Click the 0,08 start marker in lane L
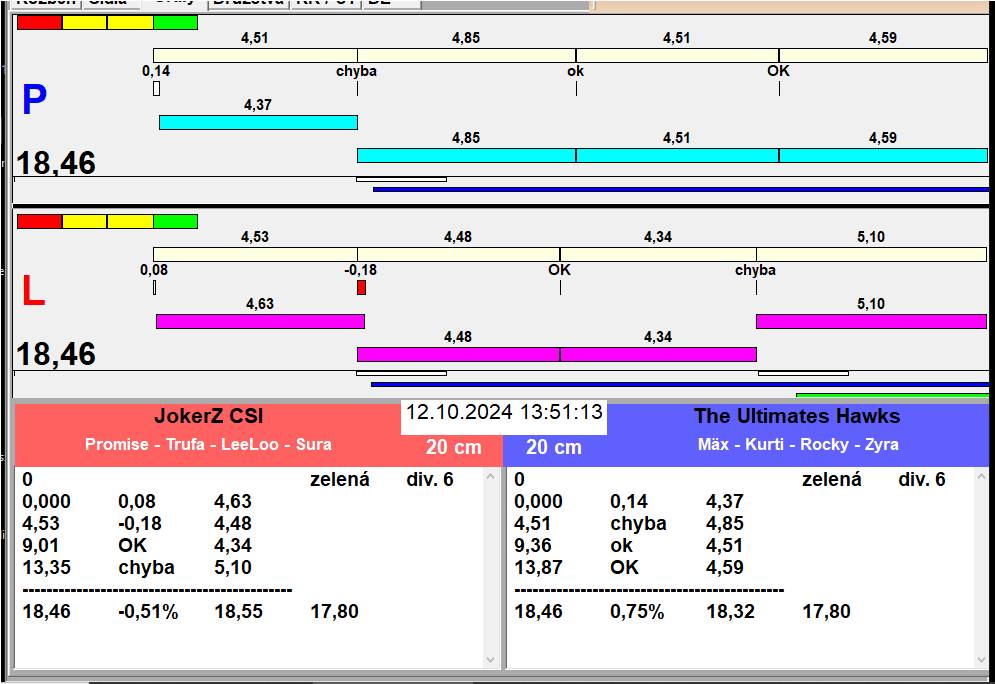Image resolution: width=995 pixels, height=684 pixels. tap(155, 288)
